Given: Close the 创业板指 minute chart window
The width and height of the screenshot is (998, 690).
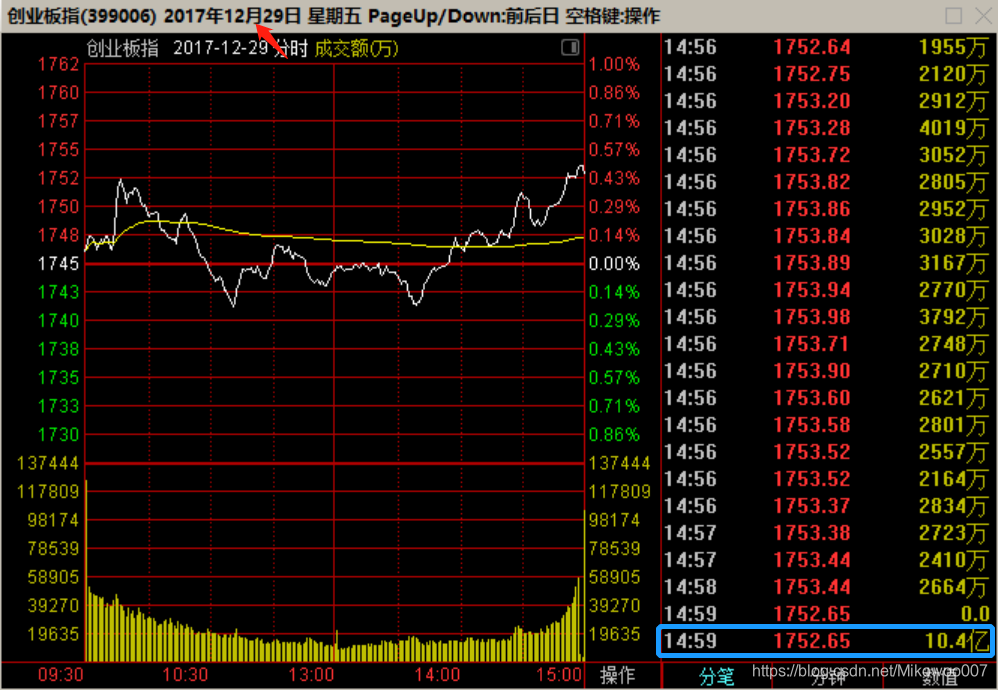Looking at the screenshot, I should point(983,15).
